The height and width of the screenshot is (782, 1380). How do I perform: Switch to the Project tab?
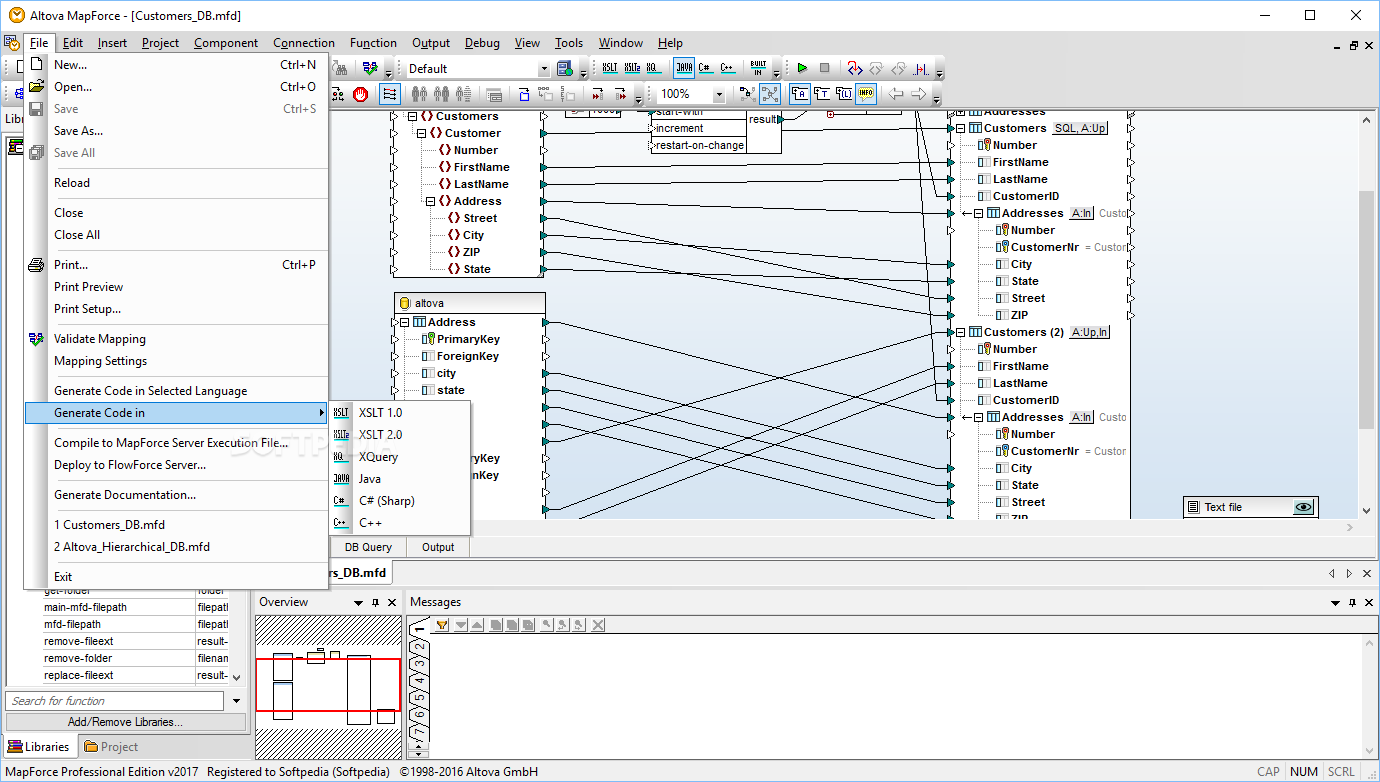111,747
